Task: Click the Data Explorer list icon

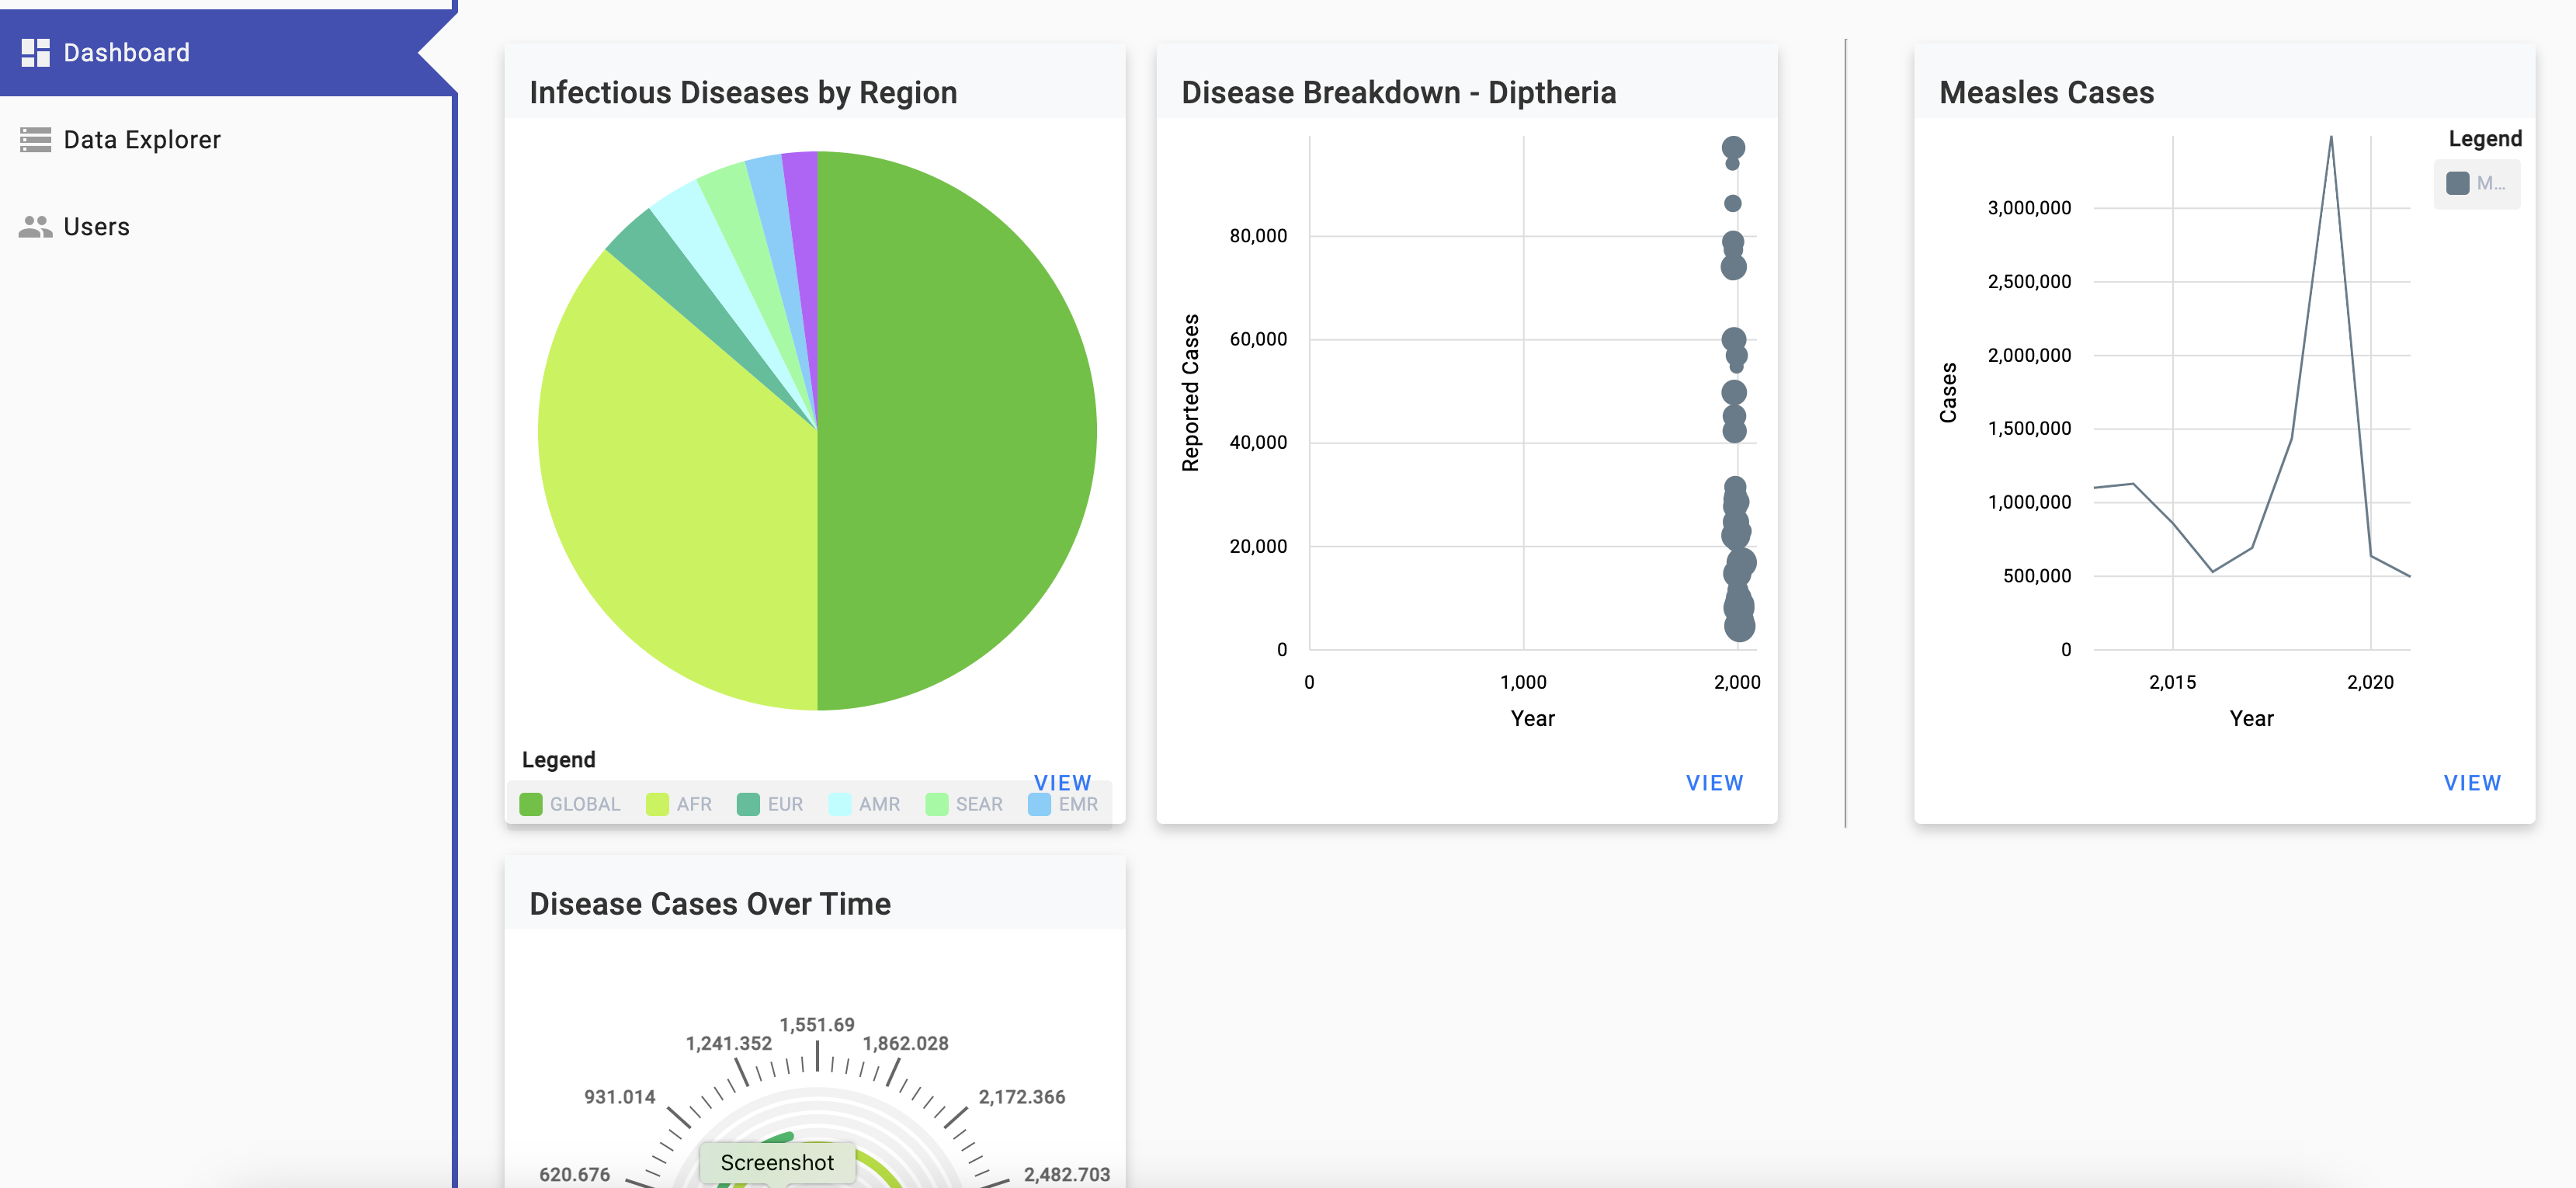Action: click(x=35, y=140)
